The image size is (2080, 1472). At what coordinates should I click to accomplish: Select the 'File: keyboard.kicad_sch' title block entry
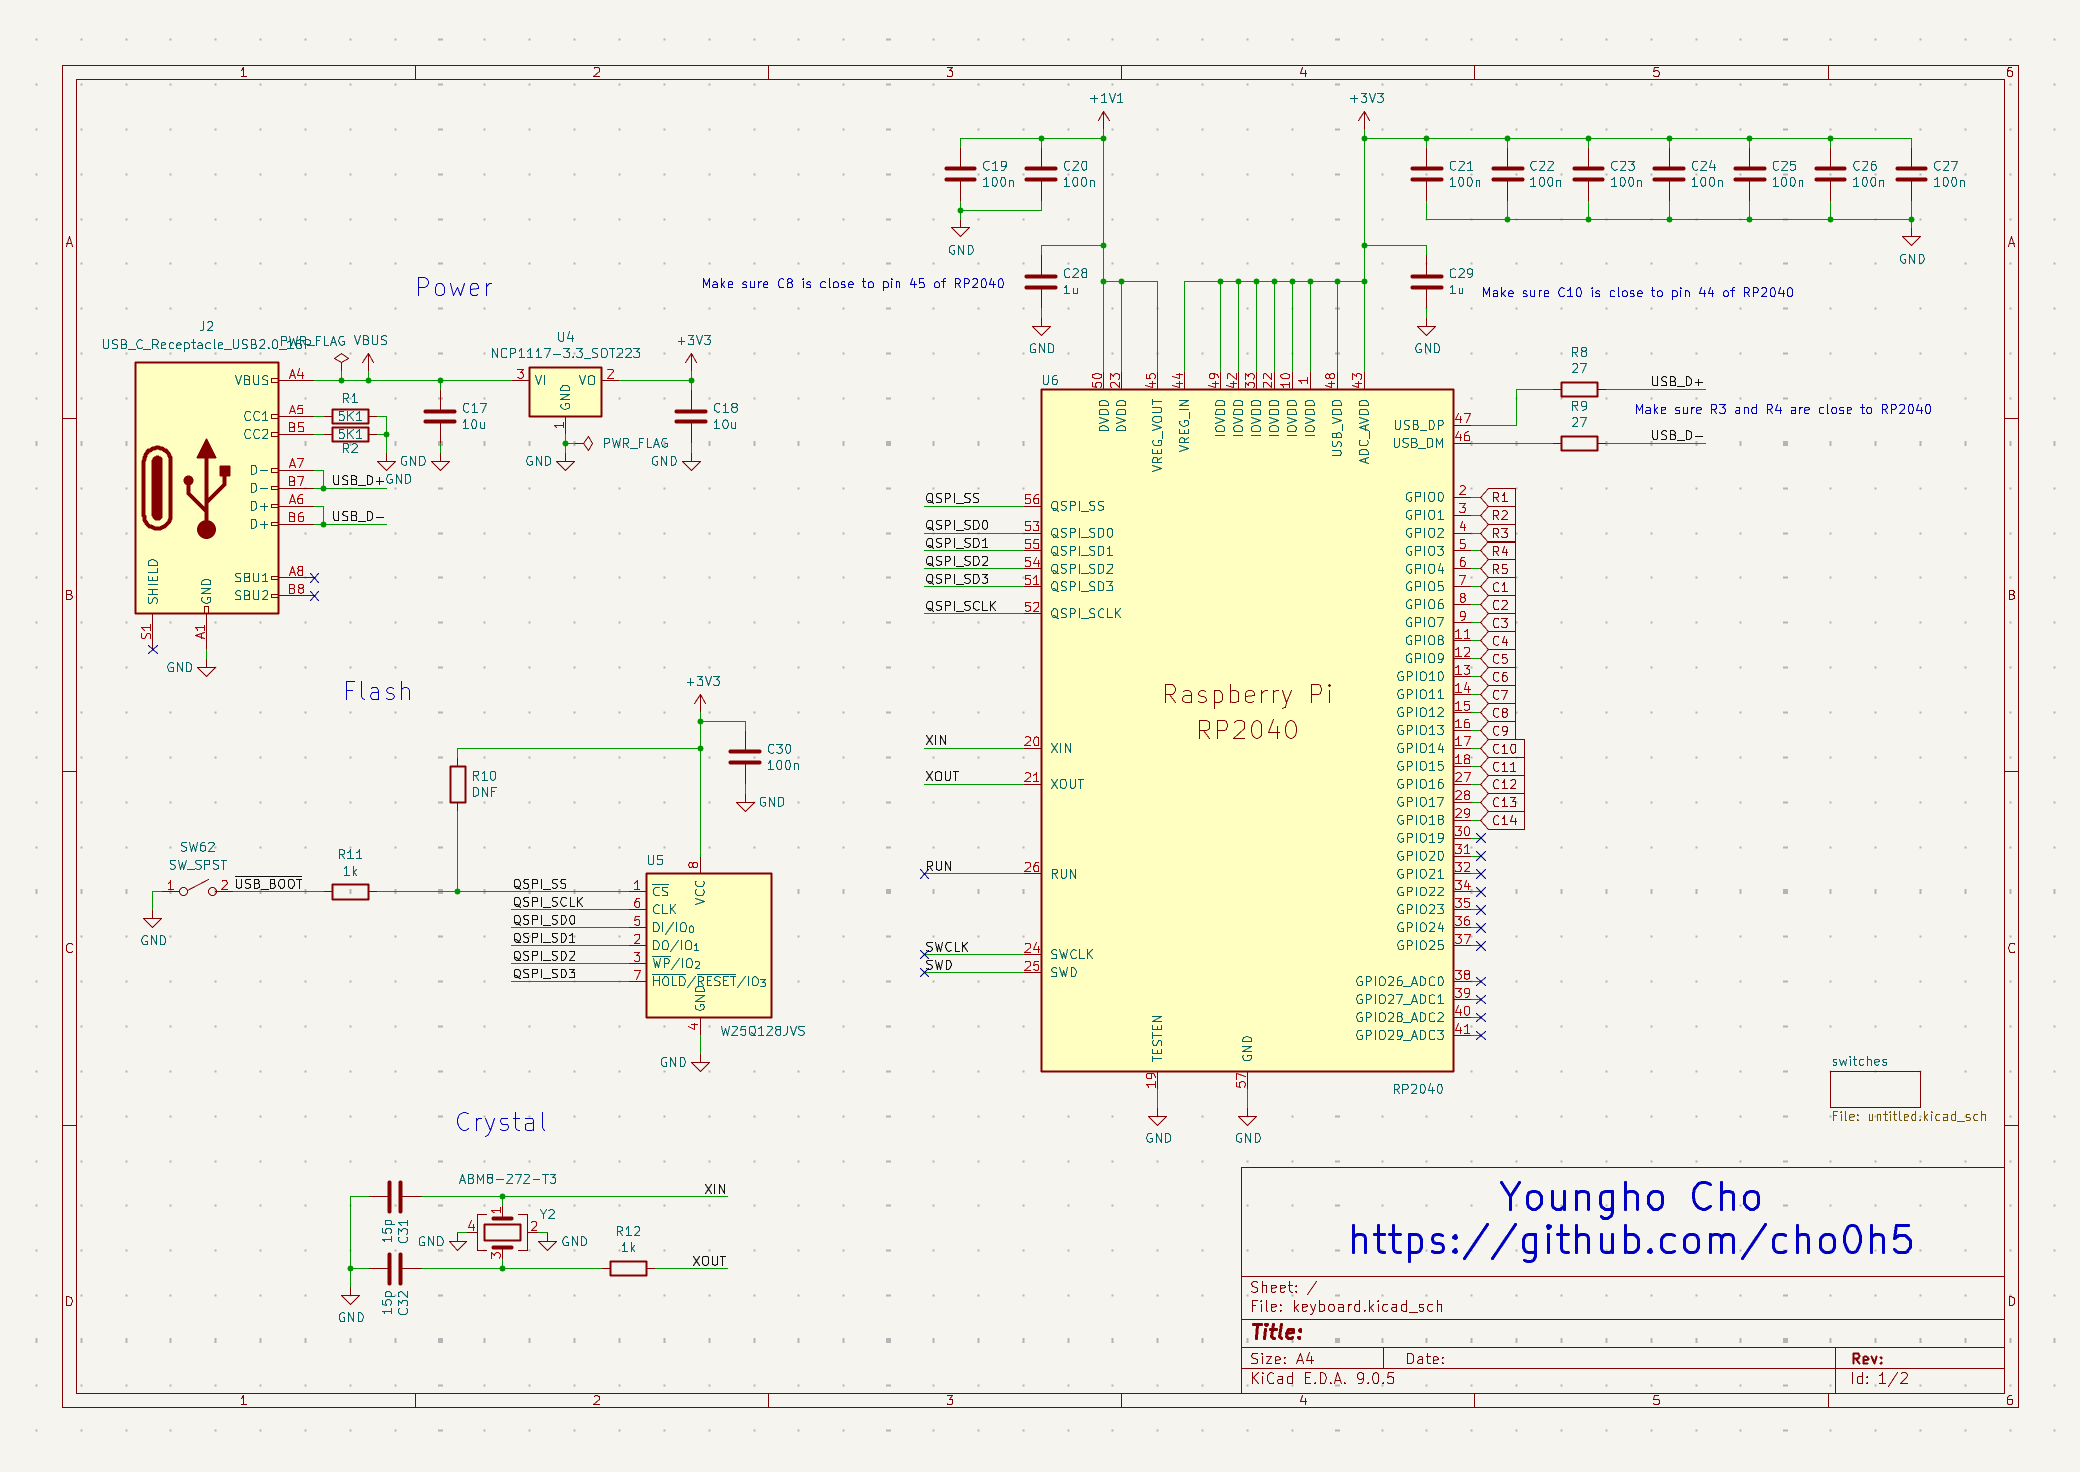pyautogui.click(x=1346, y=1306)
